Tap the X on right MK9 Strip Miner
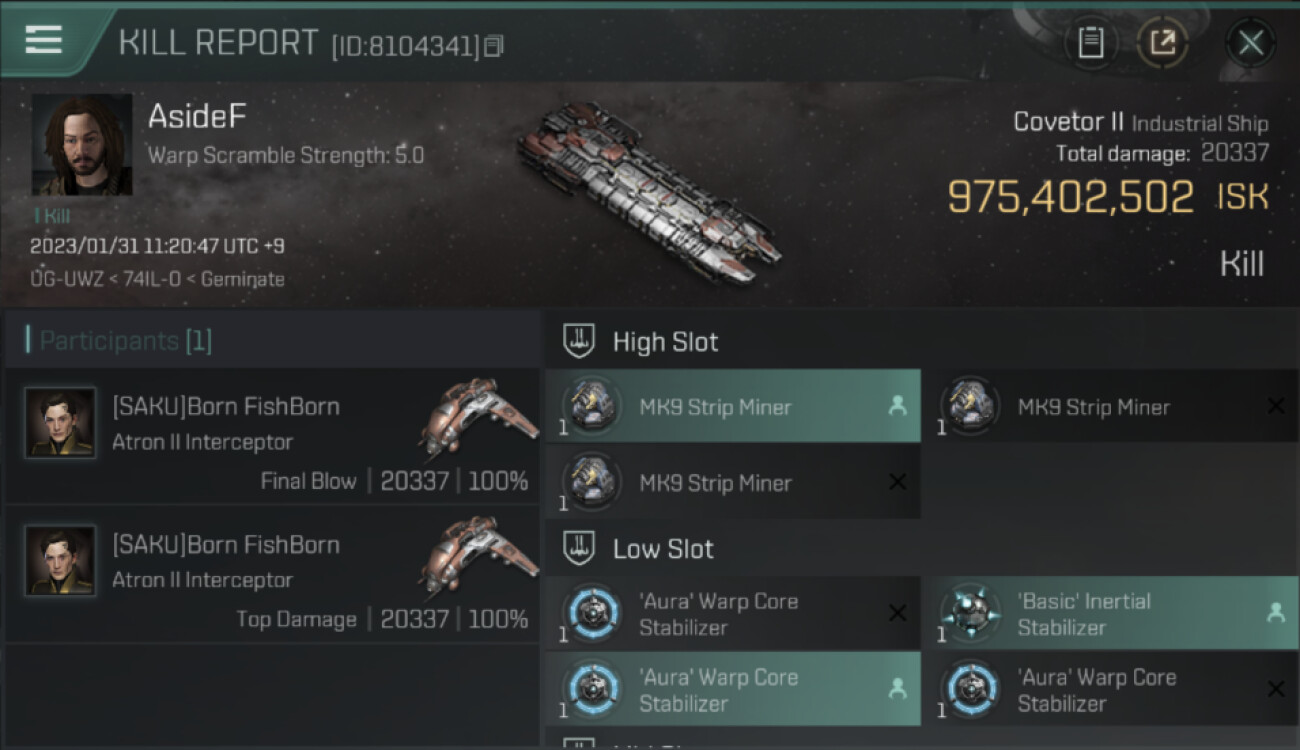The width and height of the screenshot is (1300, 750). pos(1275,406)
